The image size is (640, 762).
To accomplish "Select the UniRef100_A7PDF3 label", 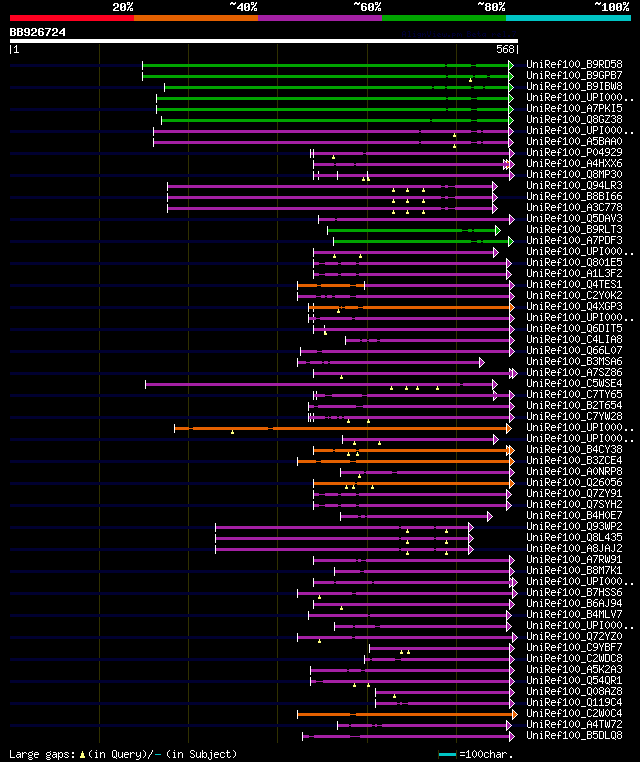I will pyautogui.click(x=574, y=241).
